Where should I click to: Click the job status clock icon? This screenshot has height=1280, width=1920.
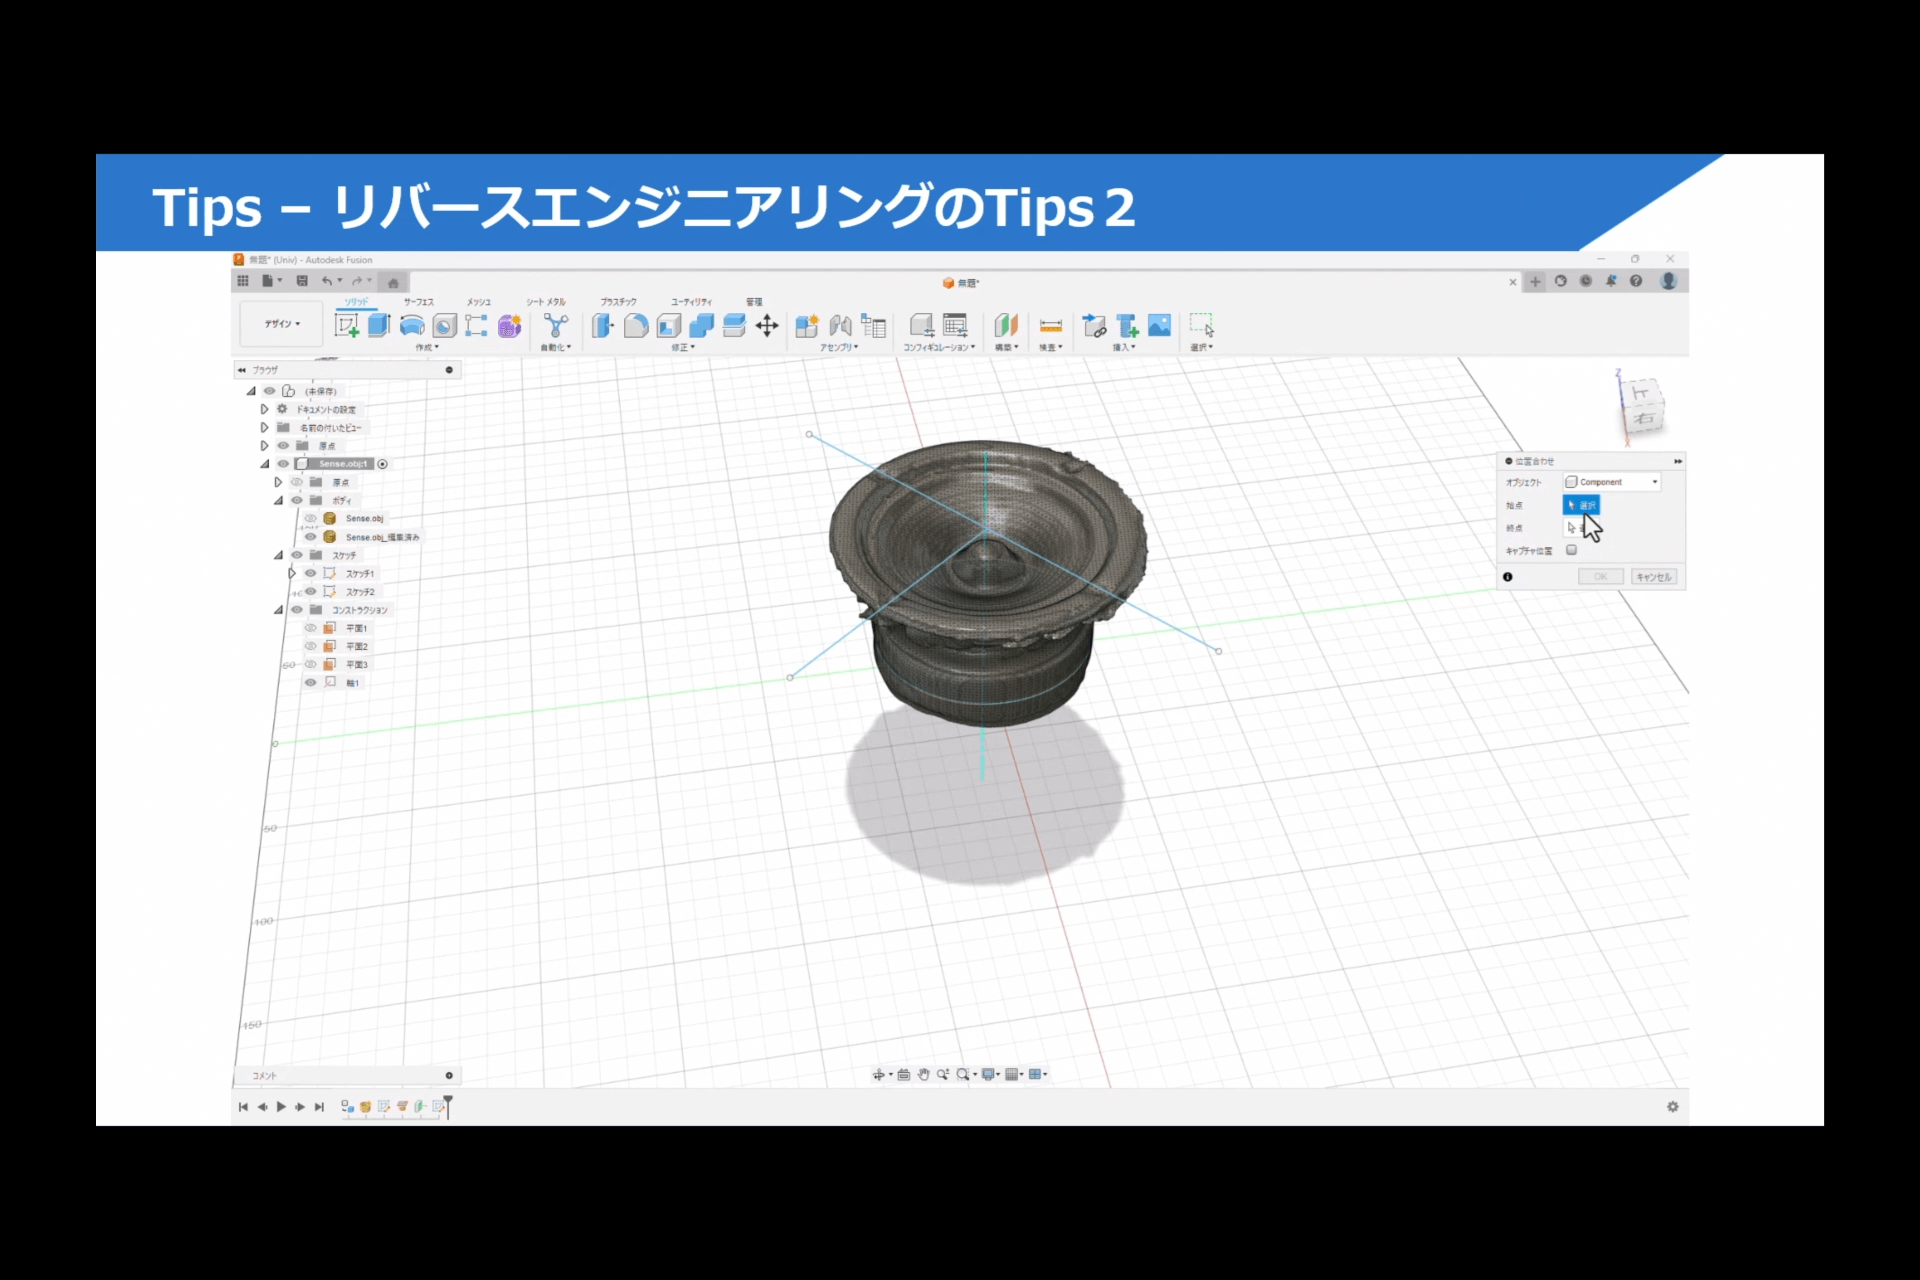1586,281
